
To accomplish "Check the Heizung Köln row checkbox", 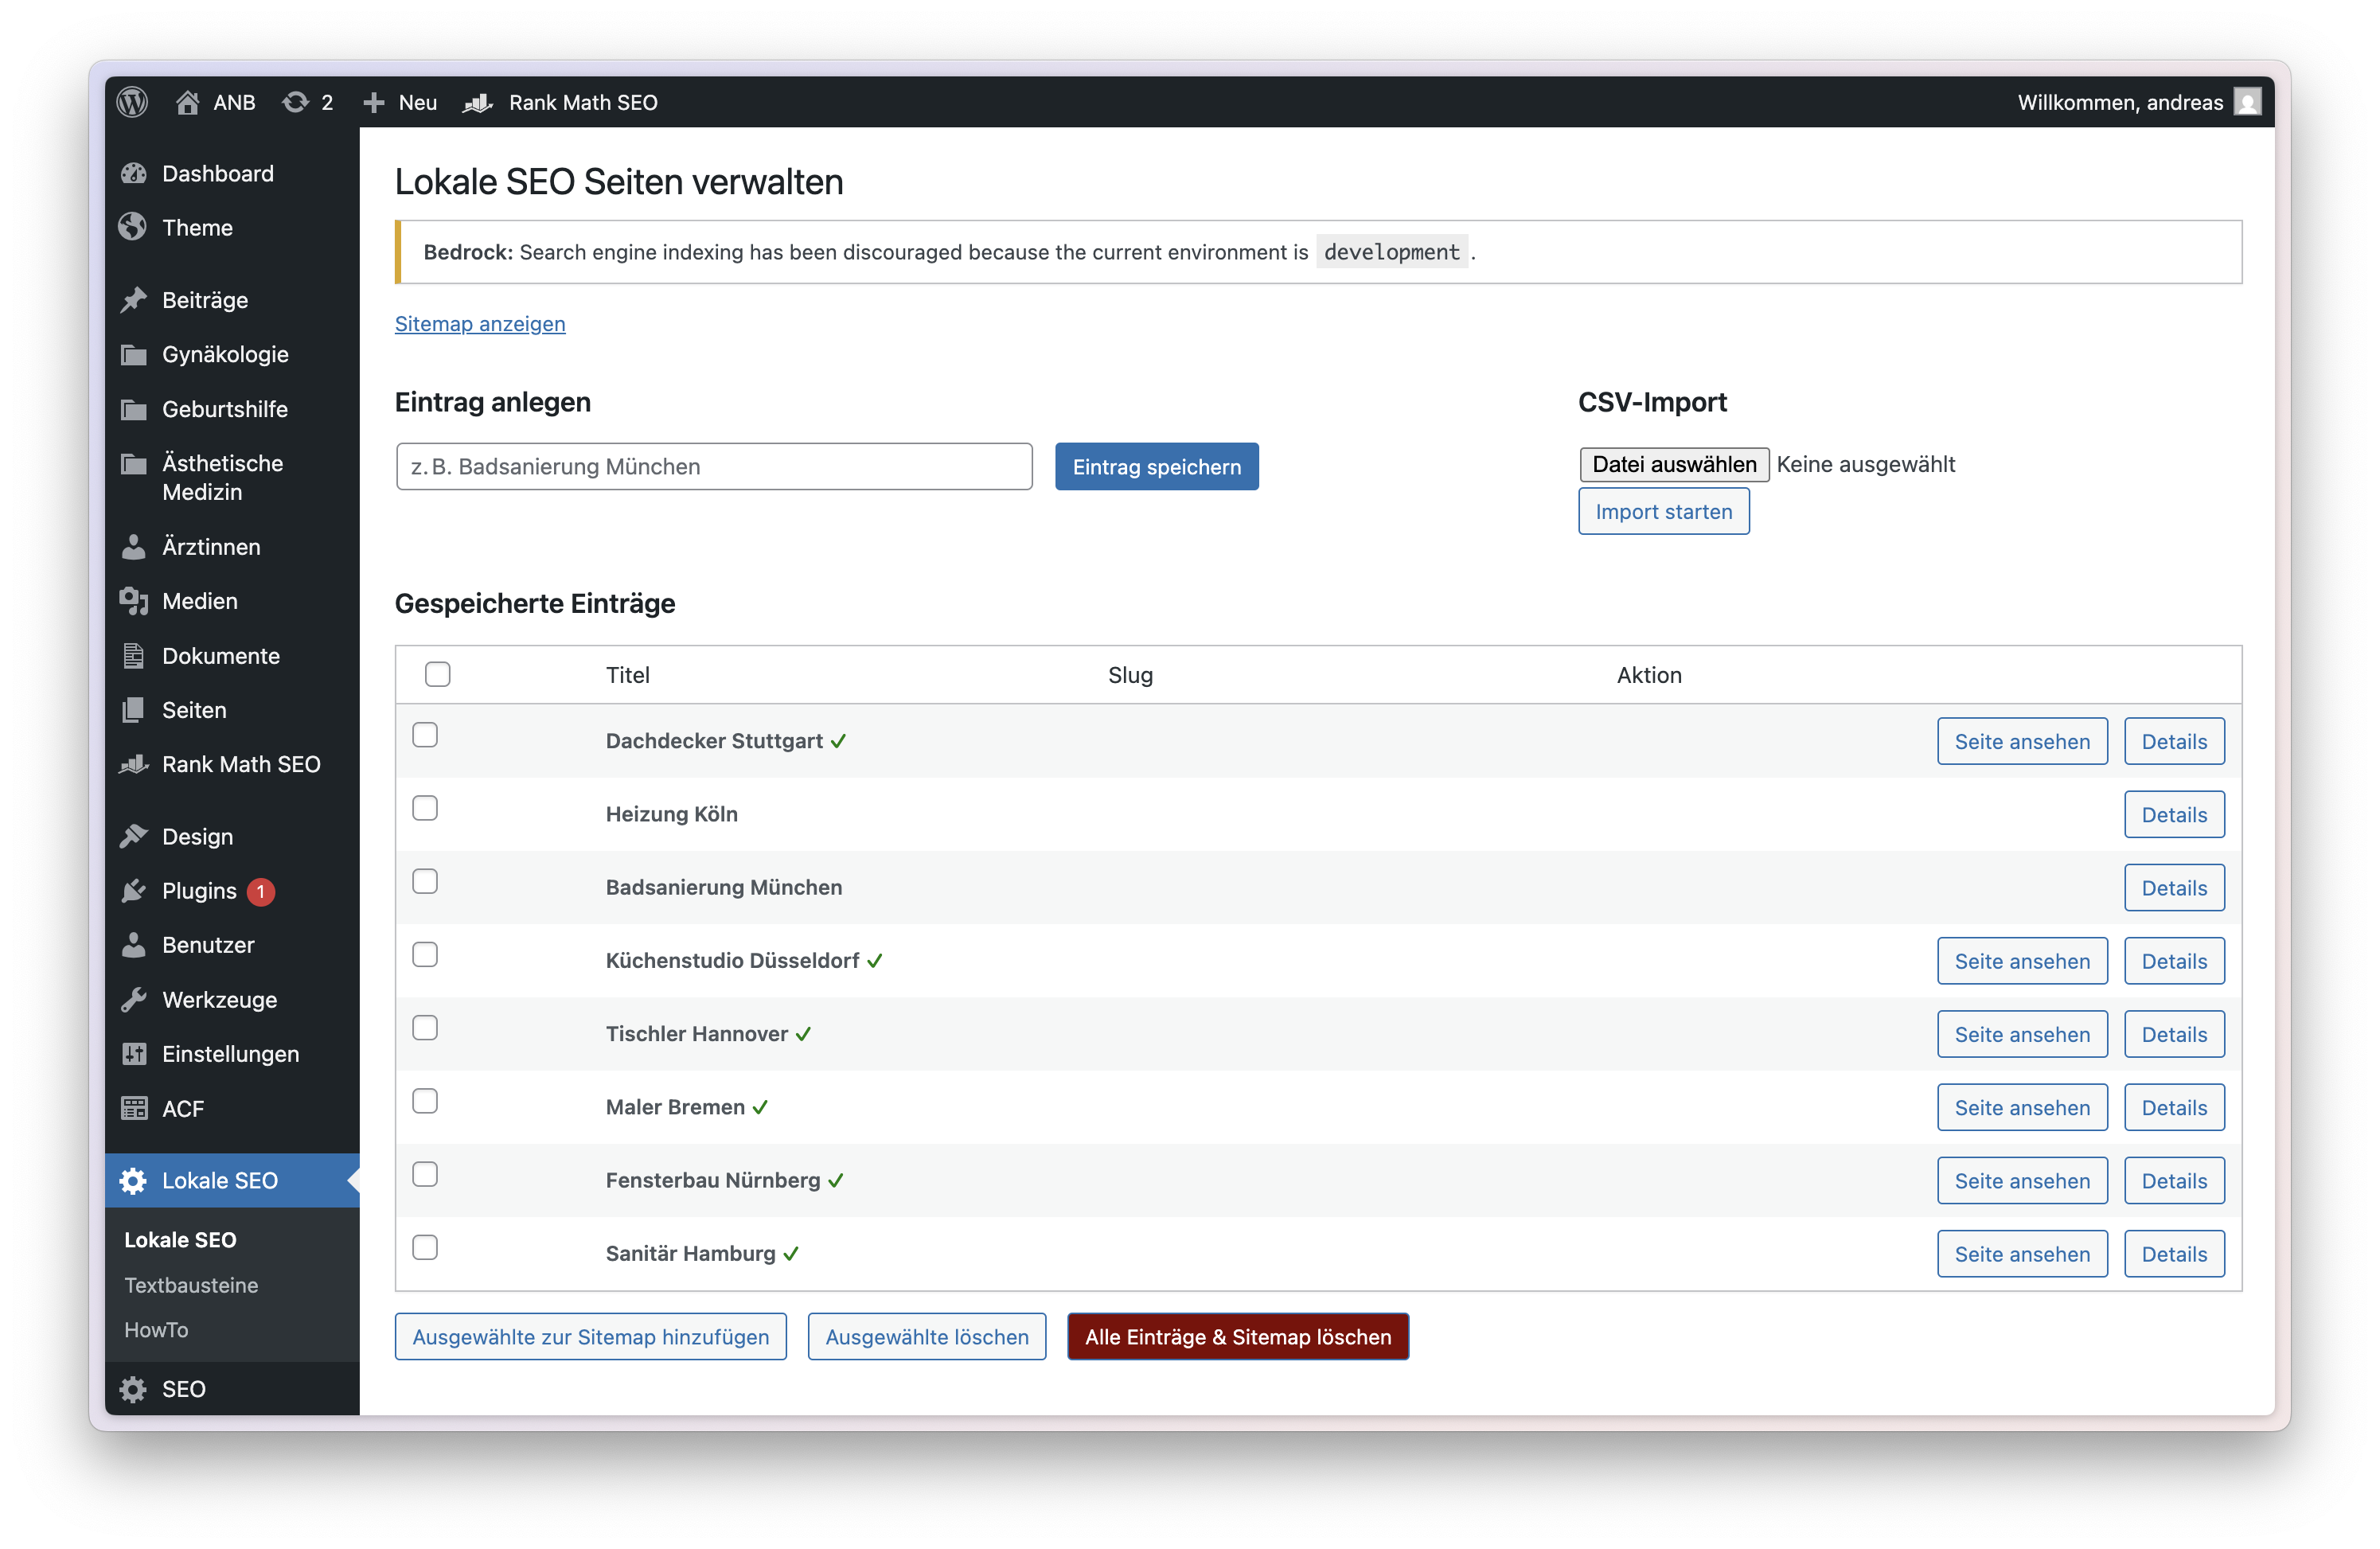I will point(425,808).
